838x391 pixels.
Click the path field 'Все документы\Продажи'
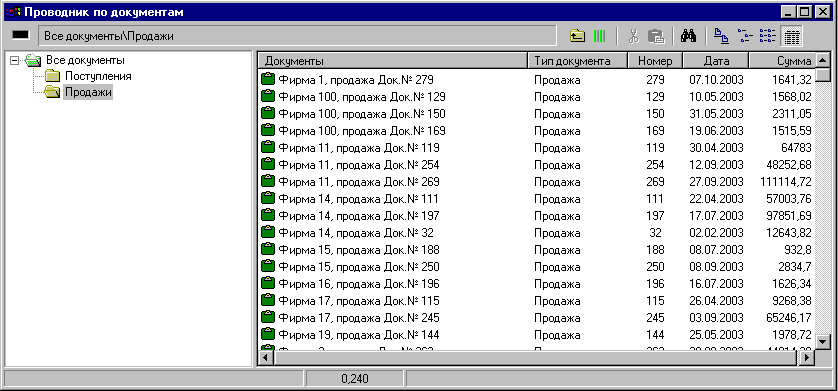coord(297,36)
